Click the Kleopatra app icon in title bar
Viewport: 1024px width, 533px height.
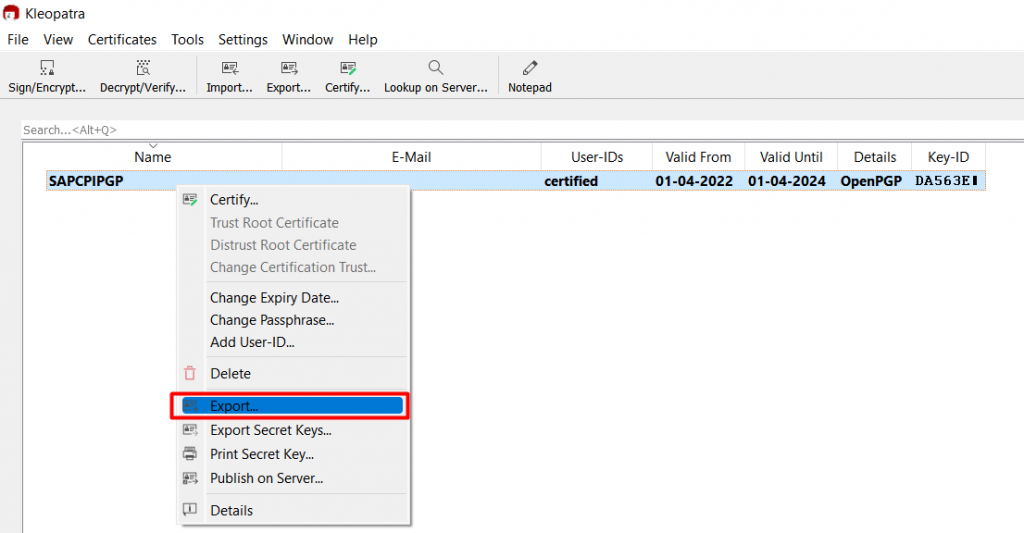pyautogui.click(x=11, y=13)
